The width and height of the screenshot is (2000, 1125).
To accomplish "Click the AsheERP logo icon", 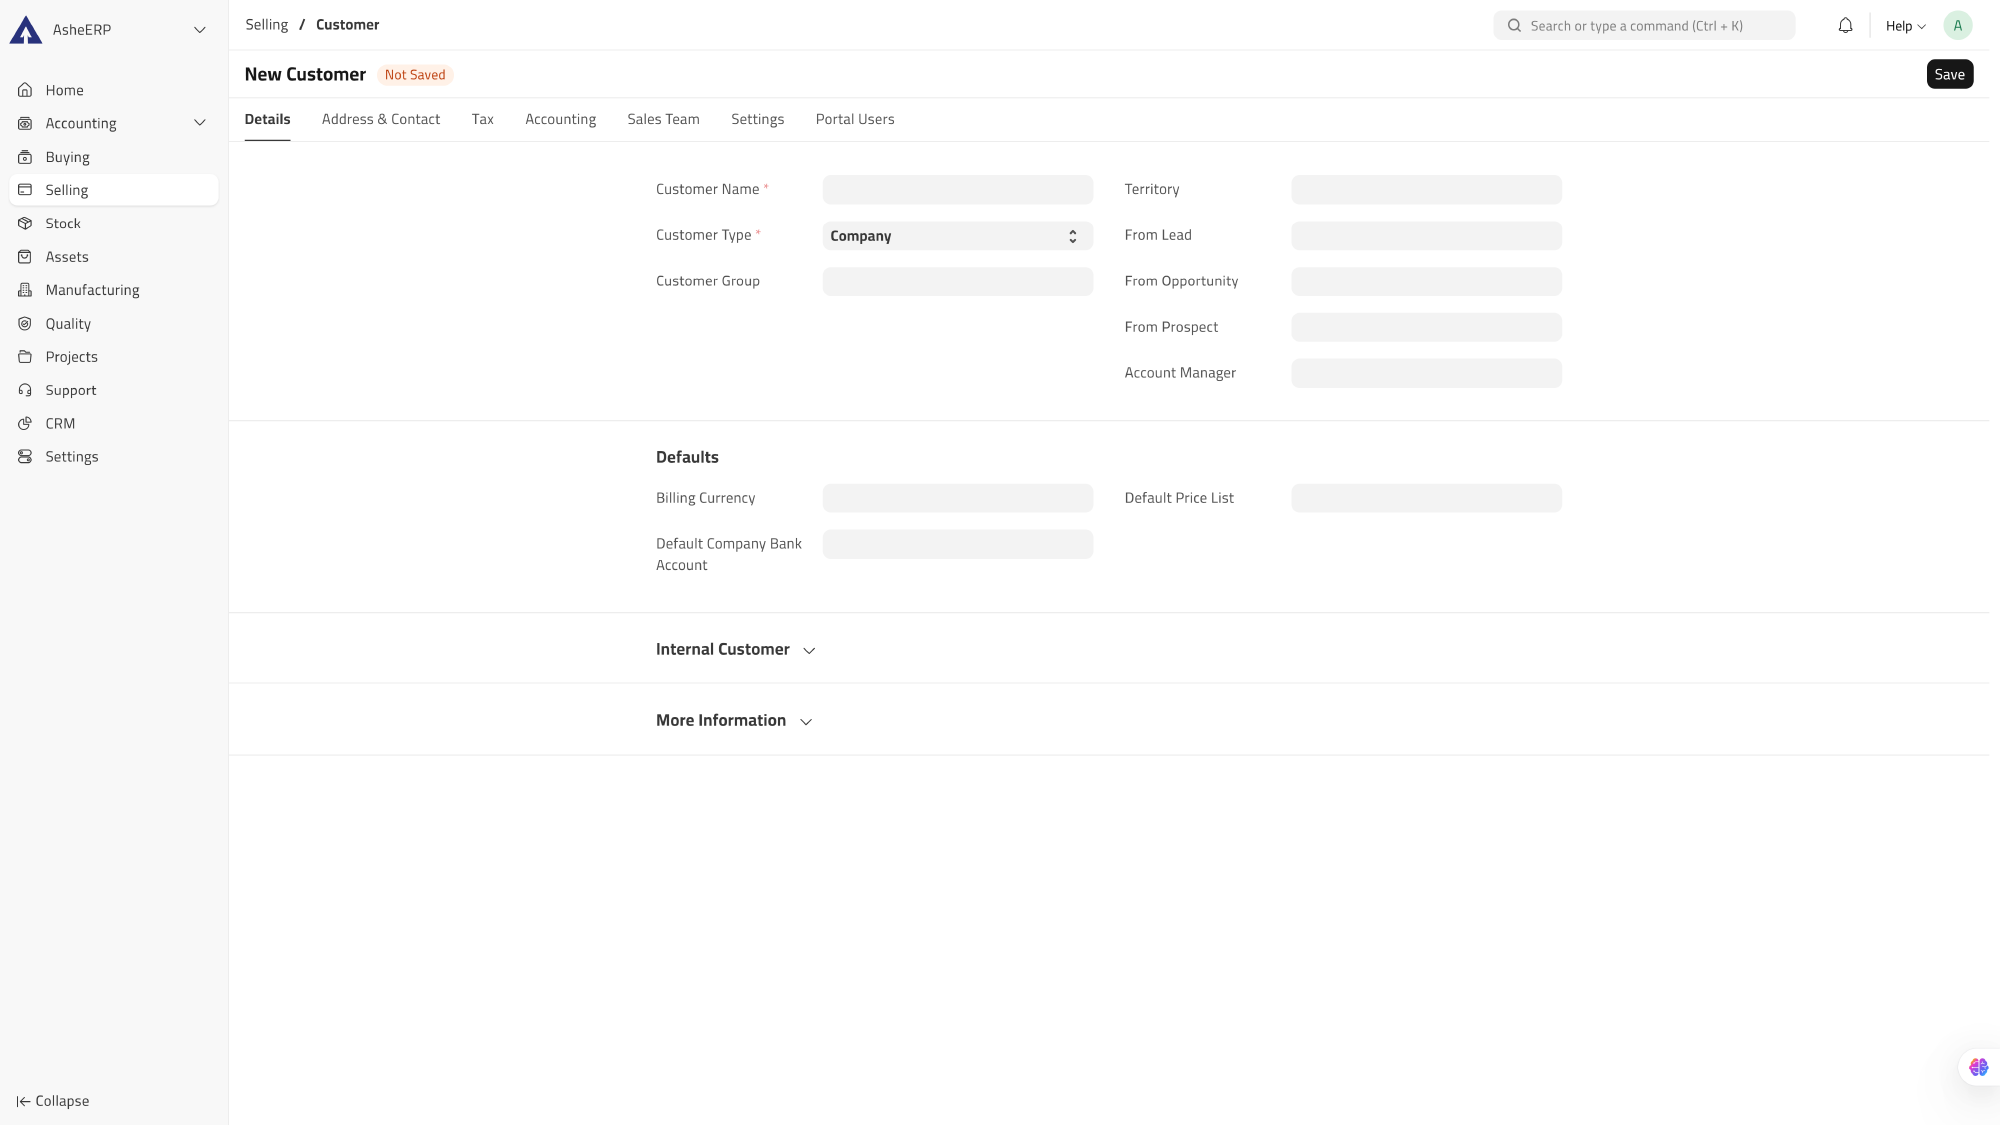I will coord(25,30).
